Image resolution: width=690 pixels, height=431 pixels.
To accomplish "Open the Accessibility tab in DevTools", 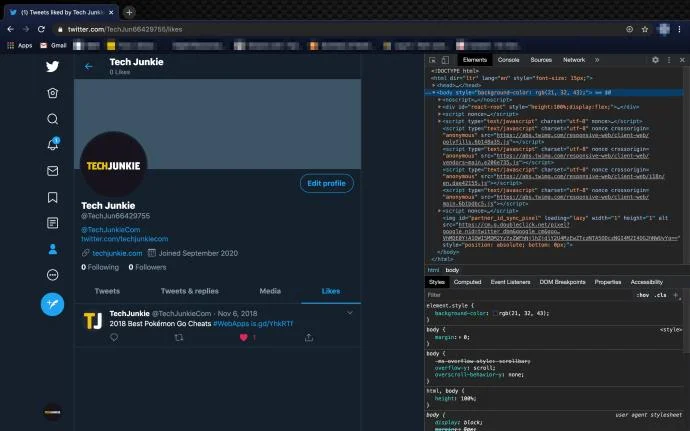I will click(x=646, y=282).
